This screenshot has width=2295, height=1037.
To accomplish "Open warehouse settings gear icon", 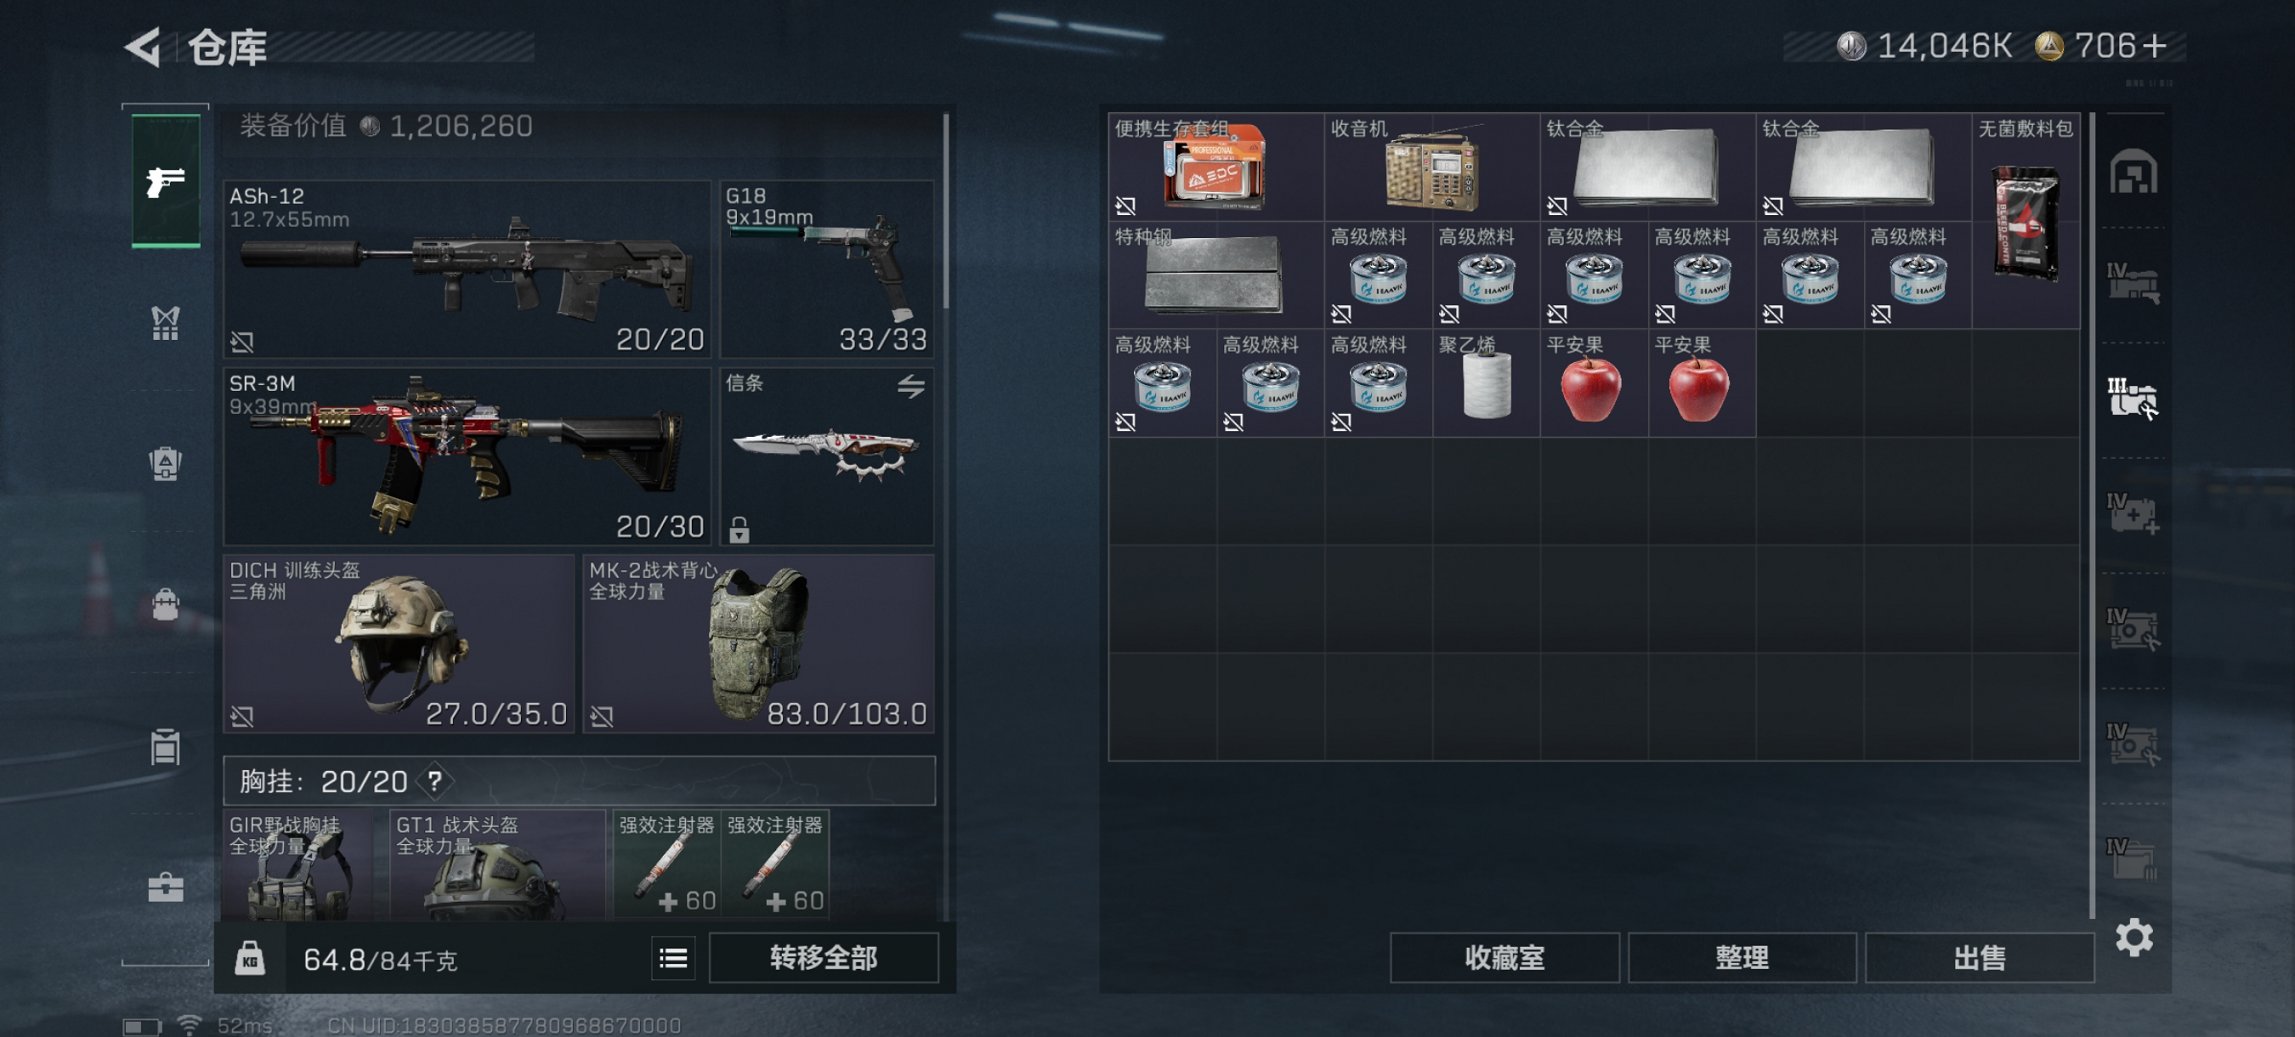I will point(2133,938).
